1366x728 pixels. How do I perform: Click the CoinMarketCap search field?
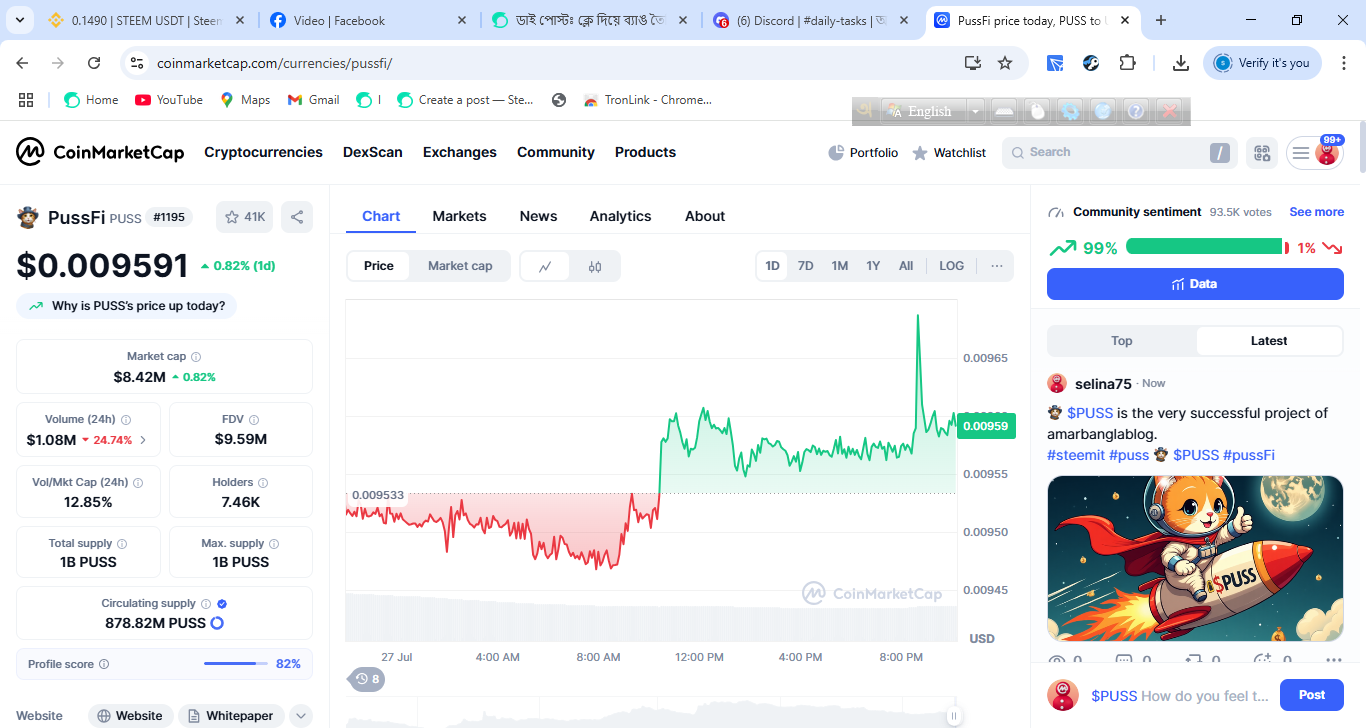click(x=1120, y=153)
